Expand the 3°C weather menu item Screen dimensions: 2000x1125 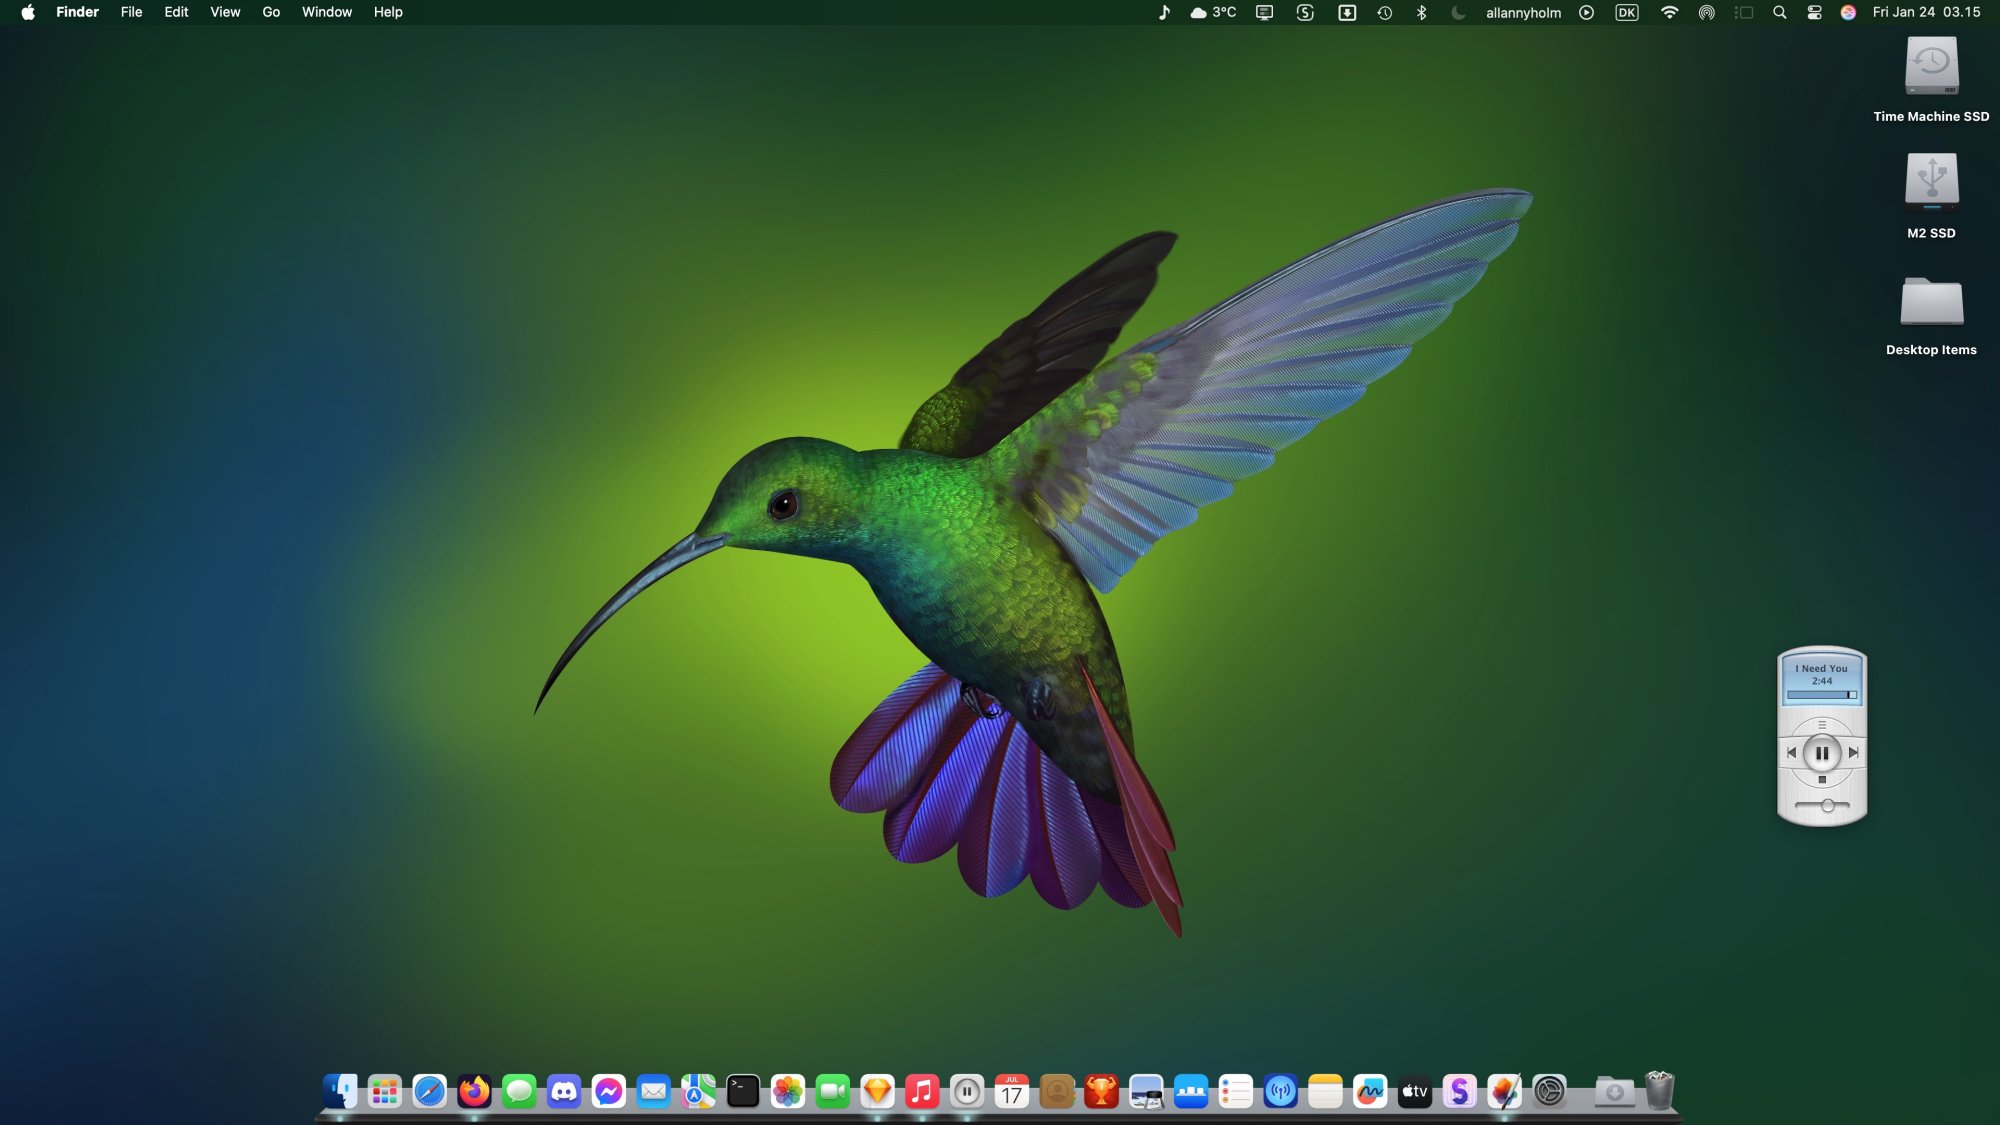click(x=1213, y=12)
